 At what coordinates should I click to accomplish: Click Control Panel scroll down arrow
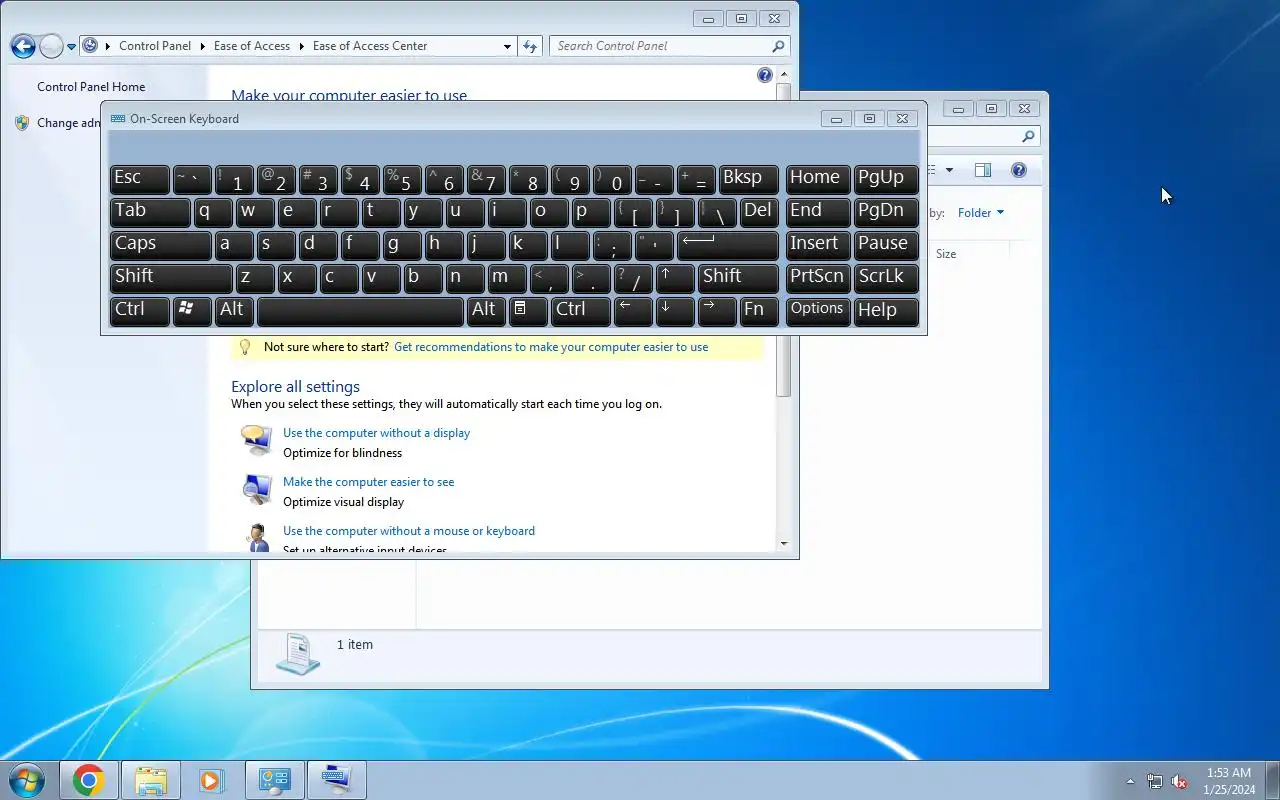pyautogui.click(x=784, y=544)
